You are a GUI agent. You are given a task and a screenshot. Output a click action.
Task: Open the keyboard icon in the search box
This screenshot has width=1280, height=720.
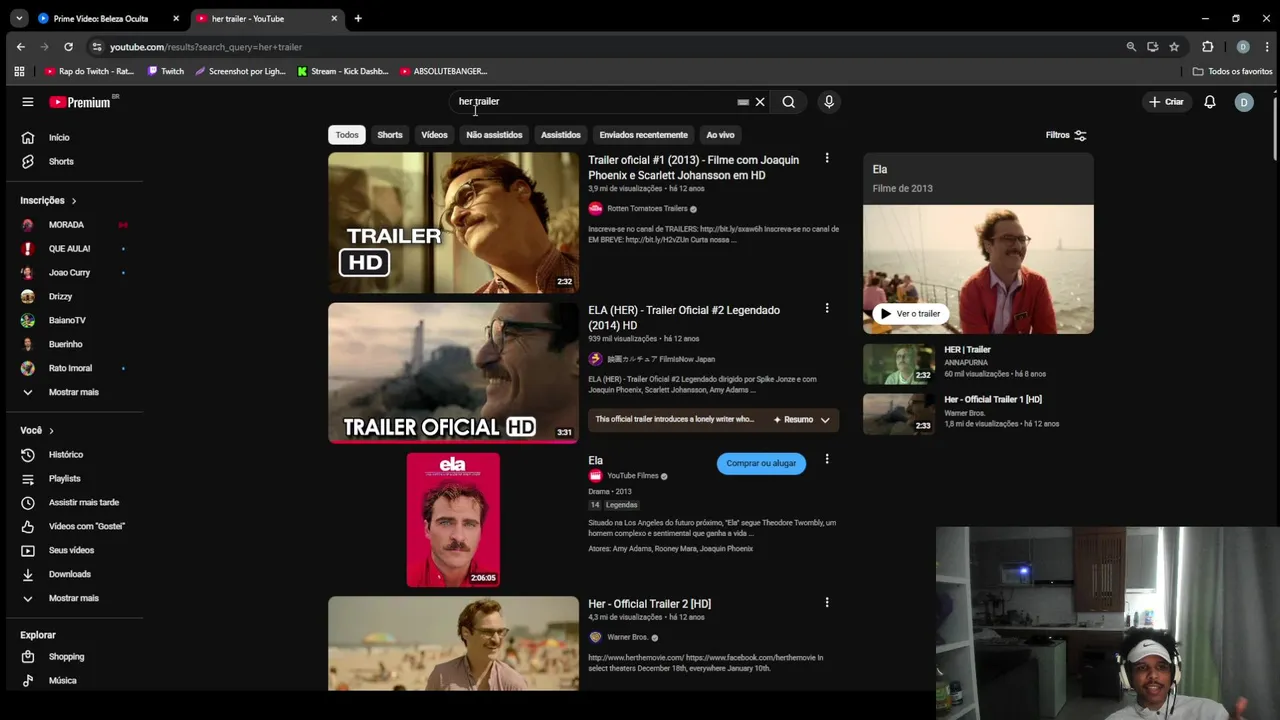pyautogui.click(x=743, y=102)
